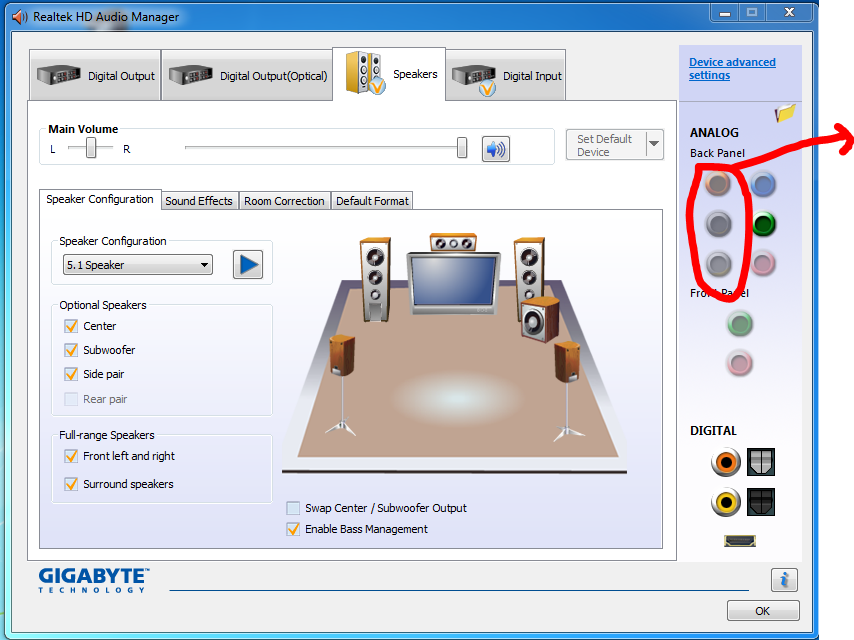854x640 pixels.
Task: Open the Default Format tab
Action: pyautogui.click(x=372, y=201)
